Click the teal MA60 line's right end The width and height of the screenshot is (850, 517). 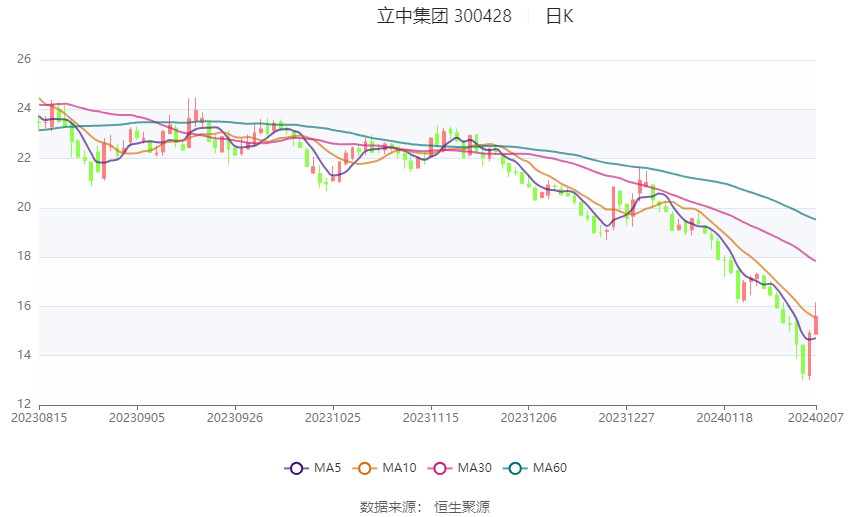coord(814,219)
